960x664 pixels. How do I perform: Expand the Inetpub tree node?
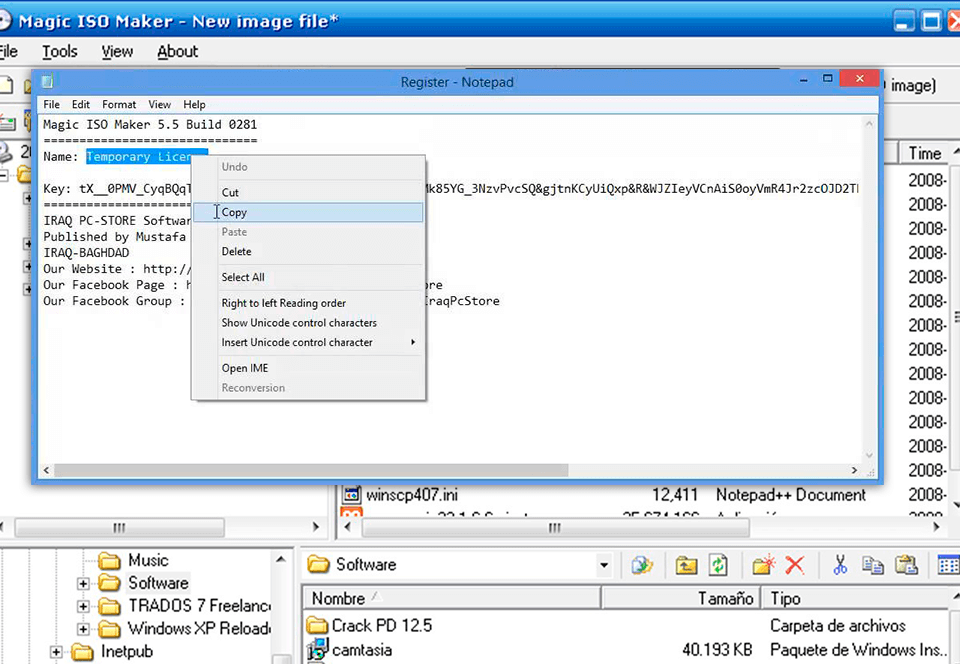click(x=56, y=652)
